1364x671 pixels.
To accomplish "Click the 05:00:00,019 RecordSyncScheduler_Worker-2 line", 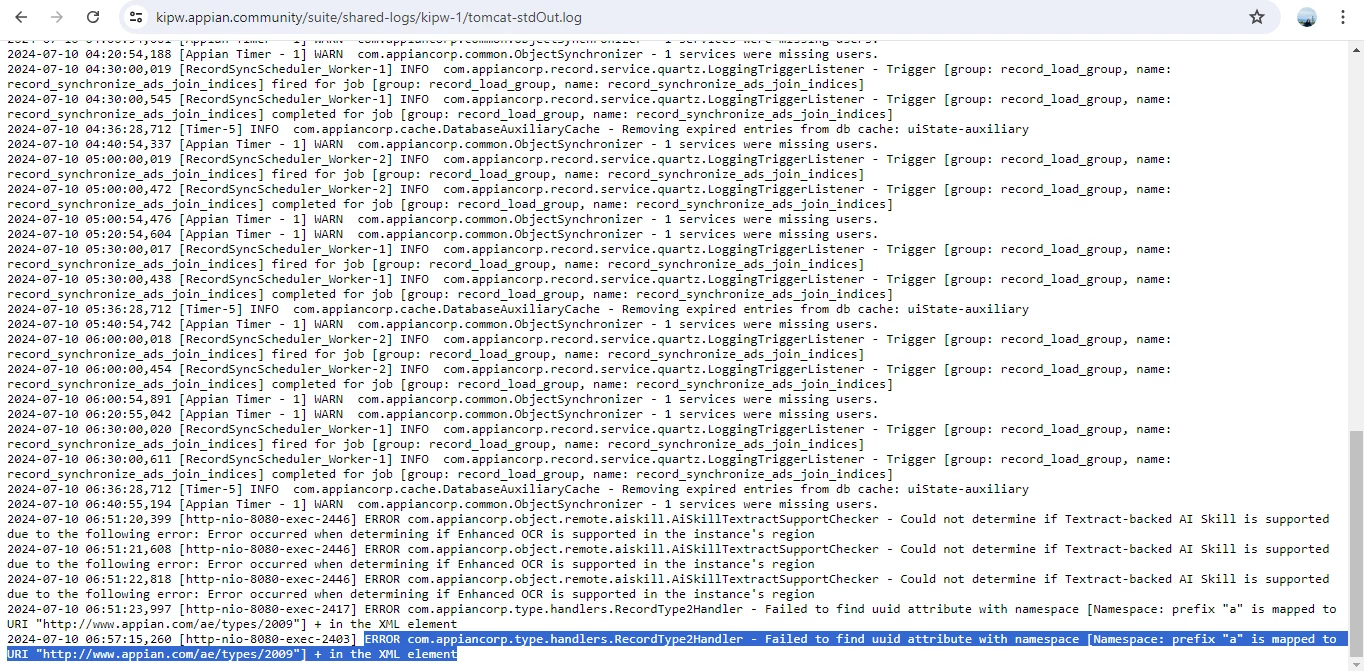I will click(589, 166).
